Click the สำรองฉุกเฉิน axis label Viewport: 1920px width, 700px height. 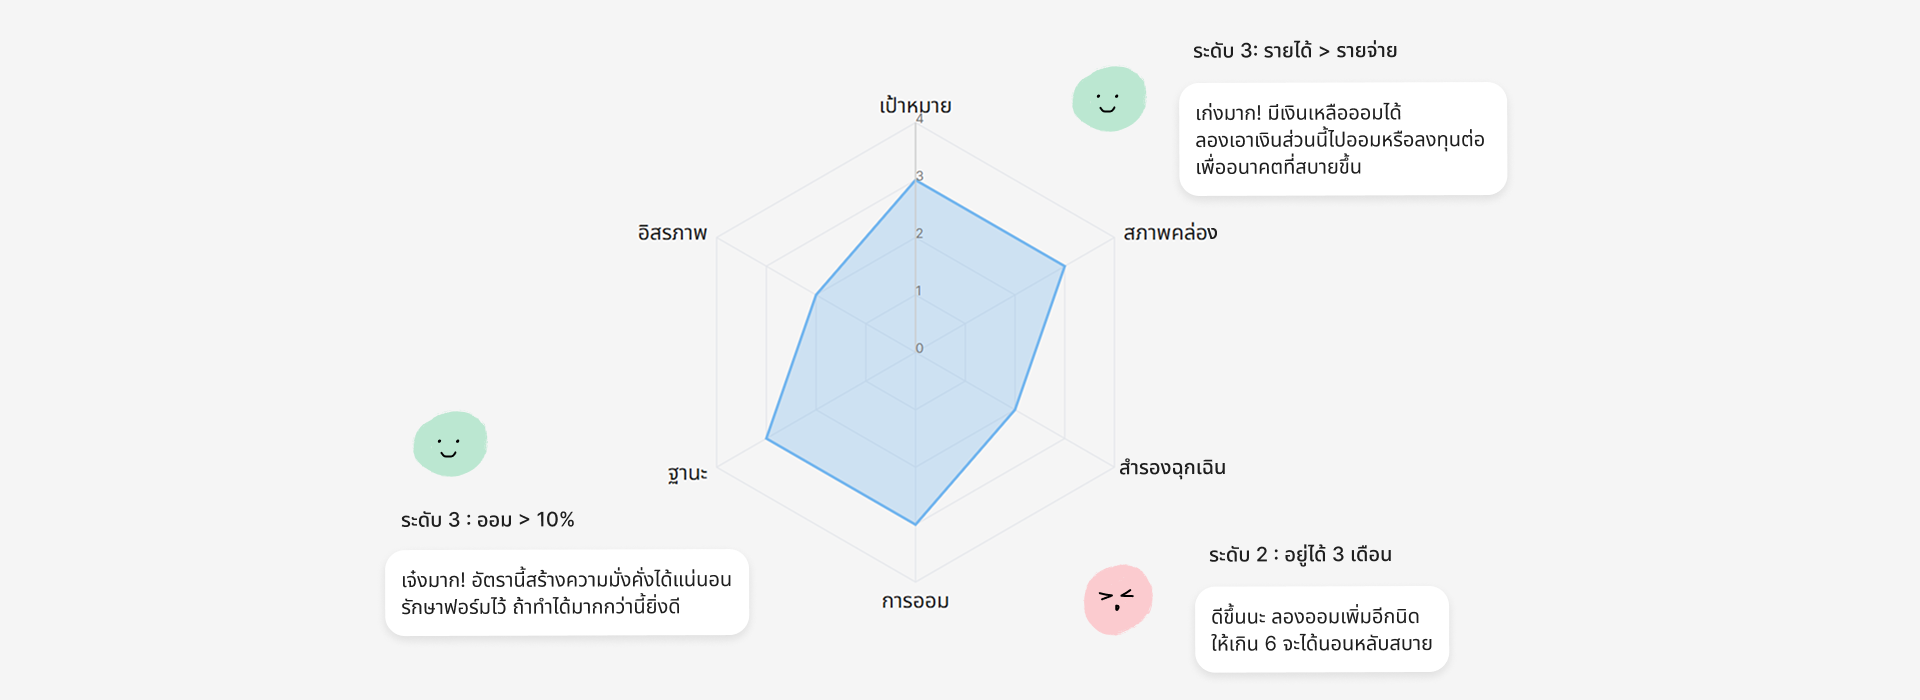click(1172, 467)
